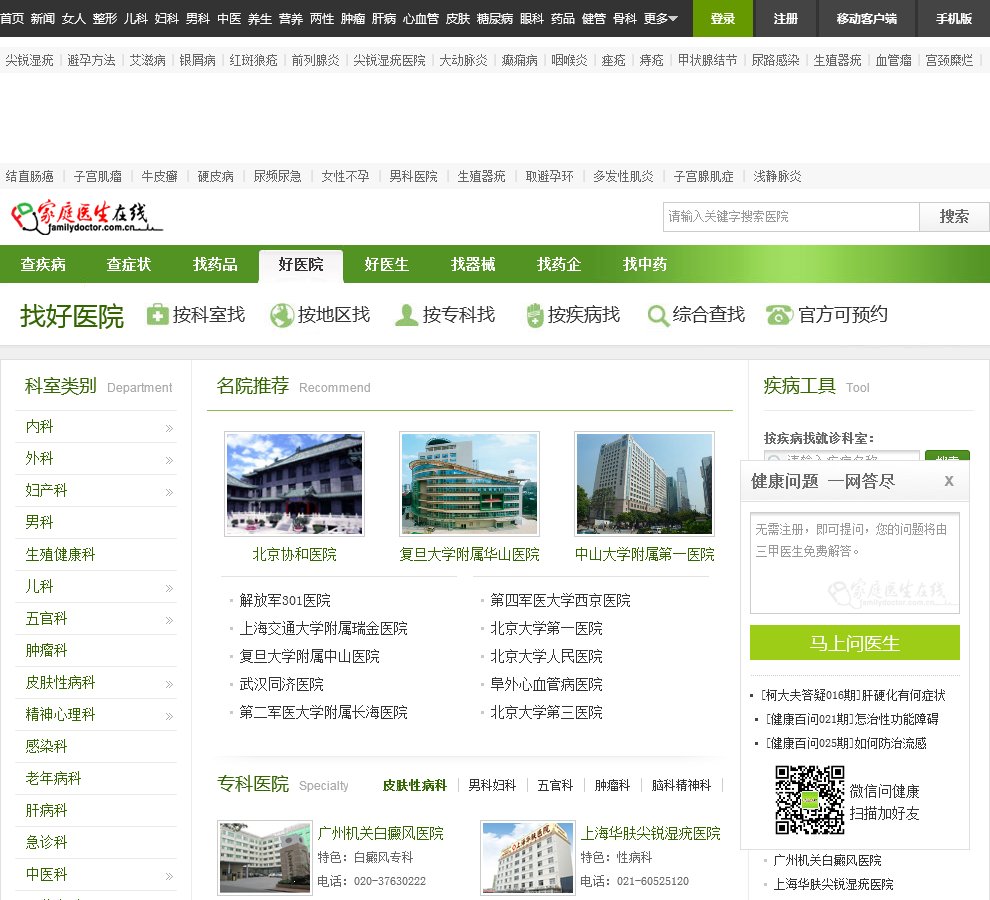Open the 甲状腺结节 topic link
This screenshot has width=990, height=900.
pyautogui.click(x=707, y=61)
